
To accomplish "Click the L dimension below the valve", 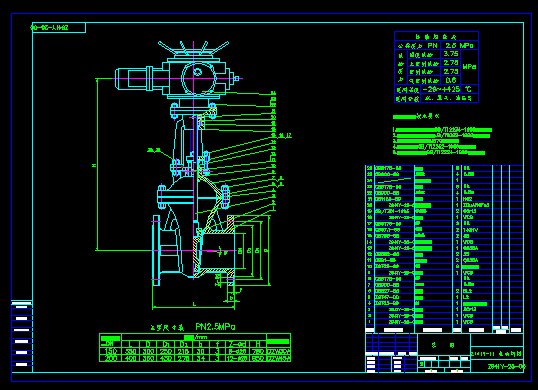I will [x=194, y=304].
